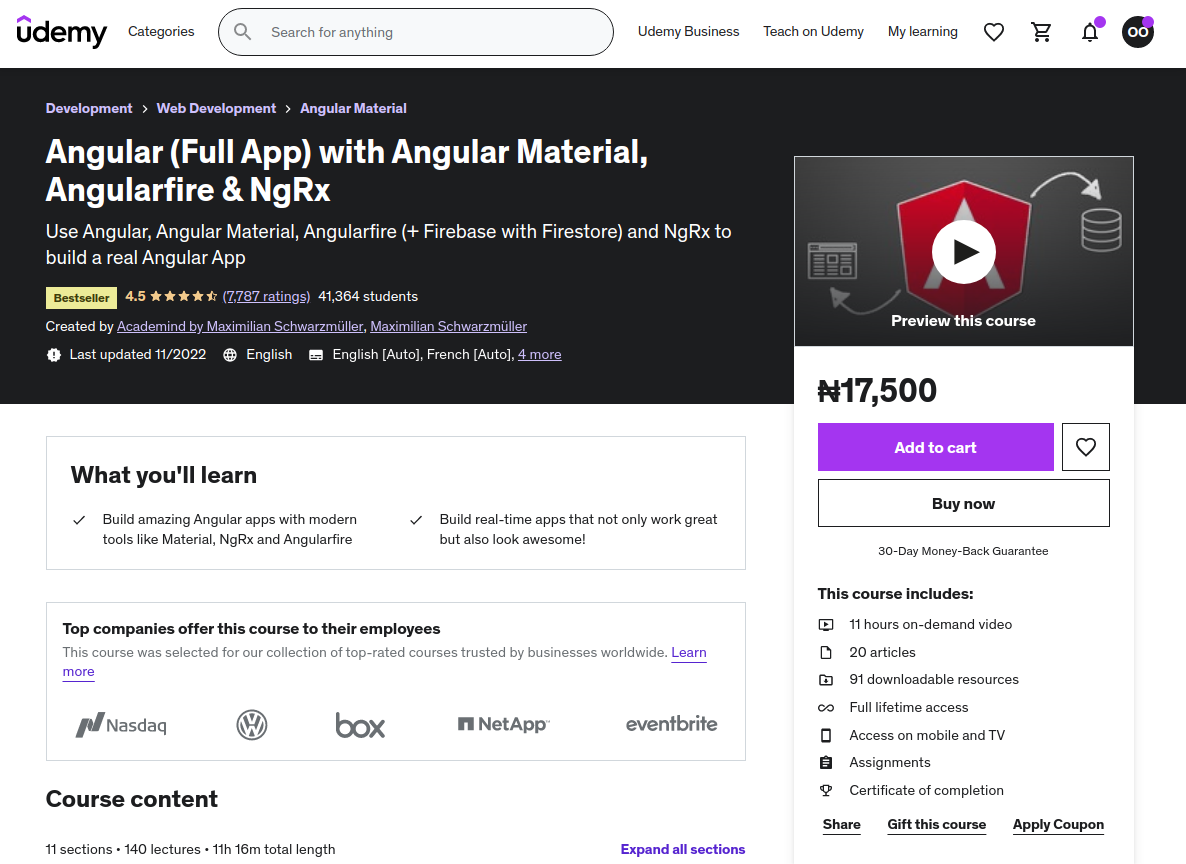Open the Udemy logo home link
The height and width of the screenshot is (864, 1186).
[61, 32]
